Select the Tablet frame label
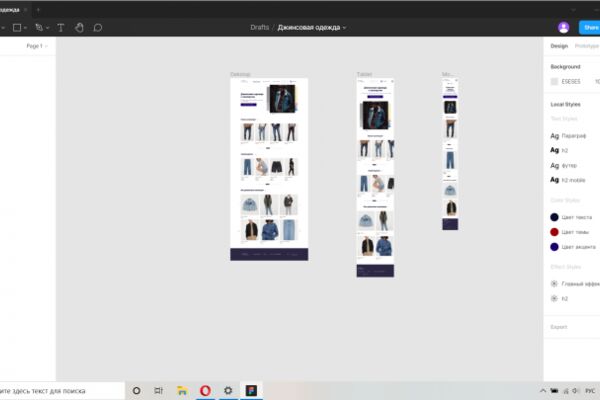 [364, 74]
